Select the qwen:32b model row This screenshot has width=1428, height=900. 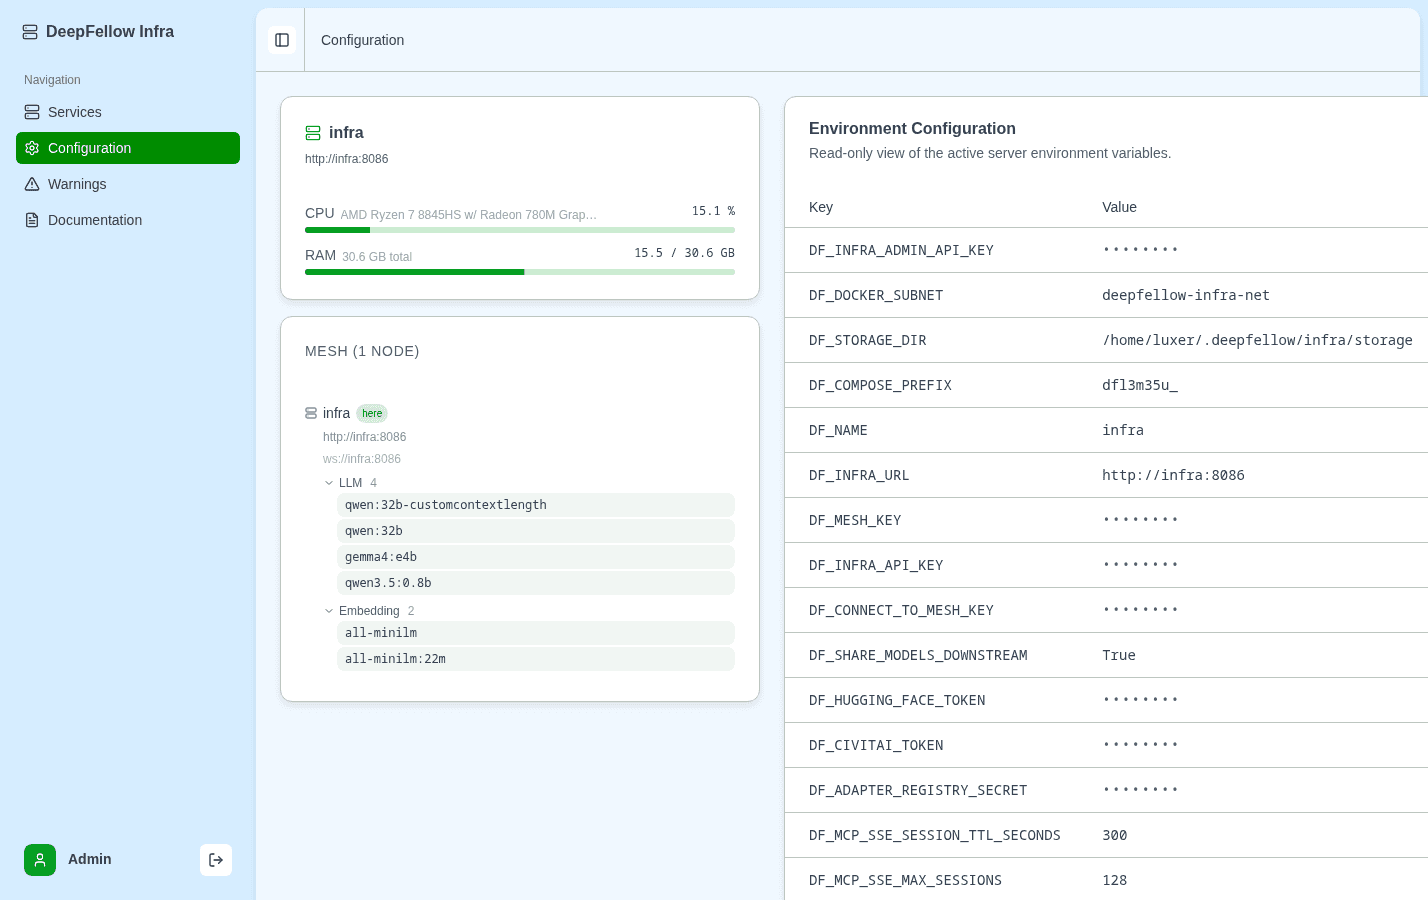[x=536, y=531]
